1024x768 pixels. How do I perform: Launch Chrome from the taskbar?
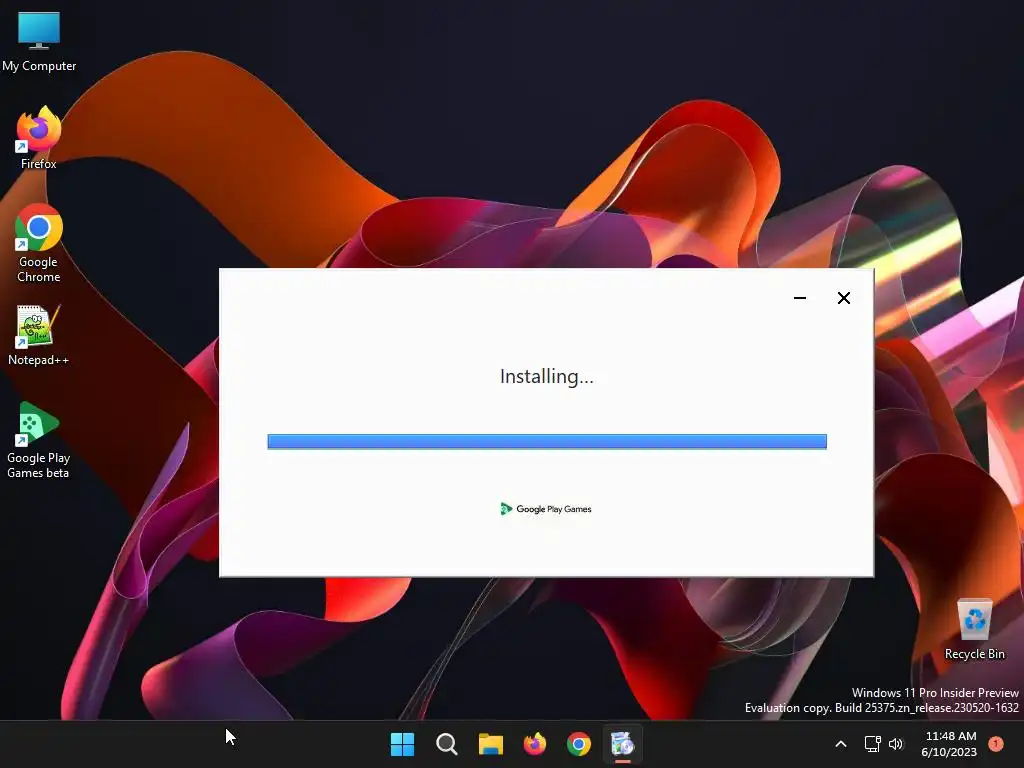click(x=579, y=744)
